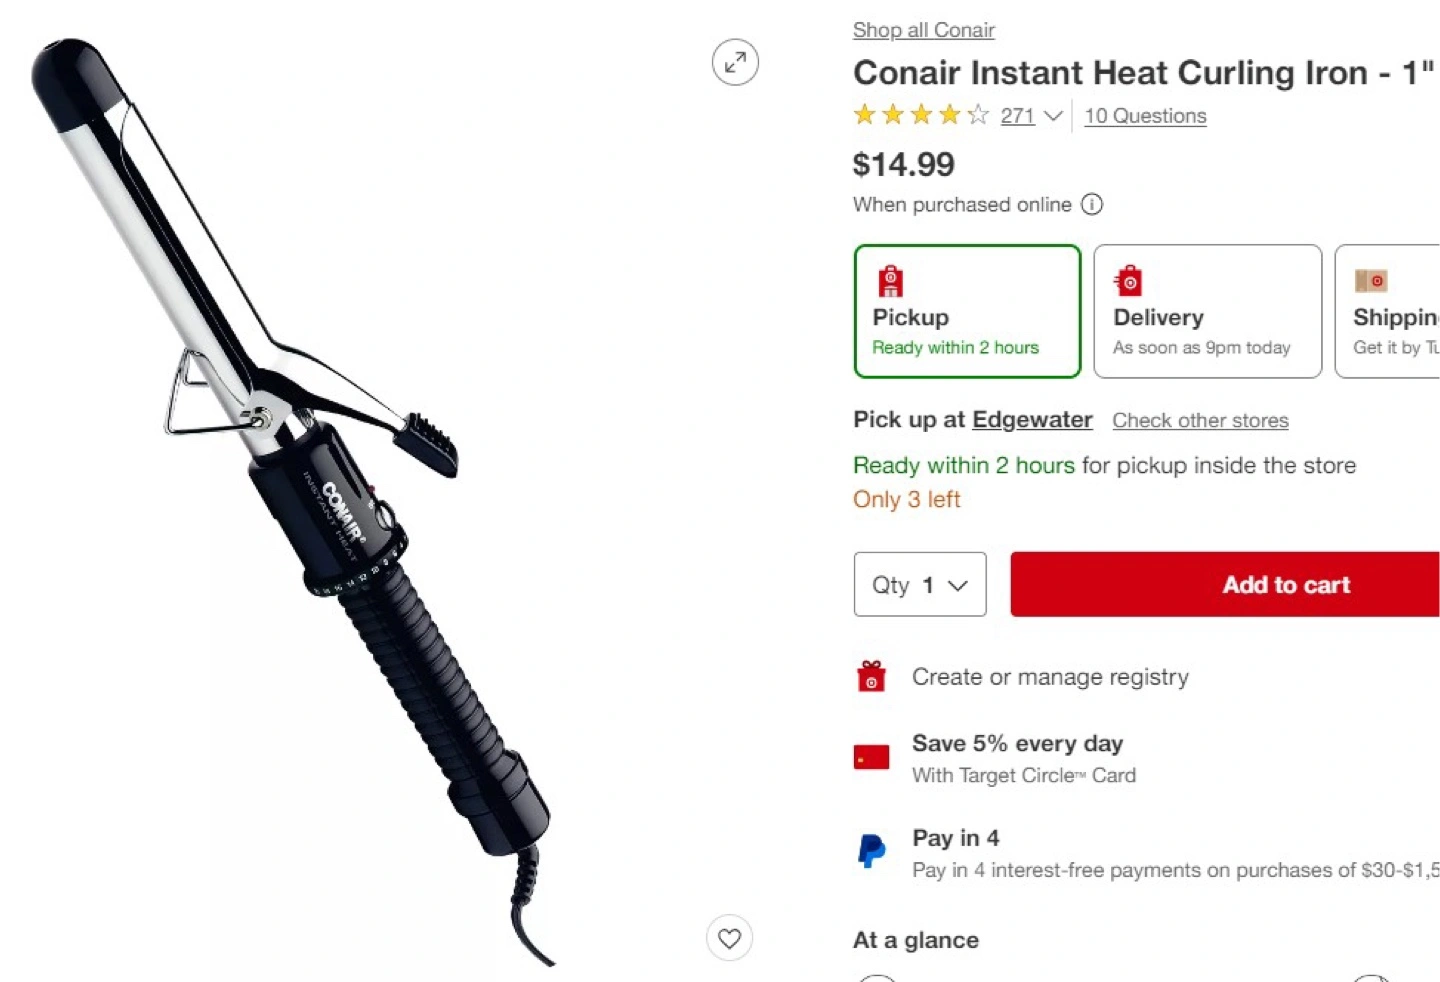
Task: Open the Shop all Conair link
Action: pyautogui.click(x=923, y=30)
